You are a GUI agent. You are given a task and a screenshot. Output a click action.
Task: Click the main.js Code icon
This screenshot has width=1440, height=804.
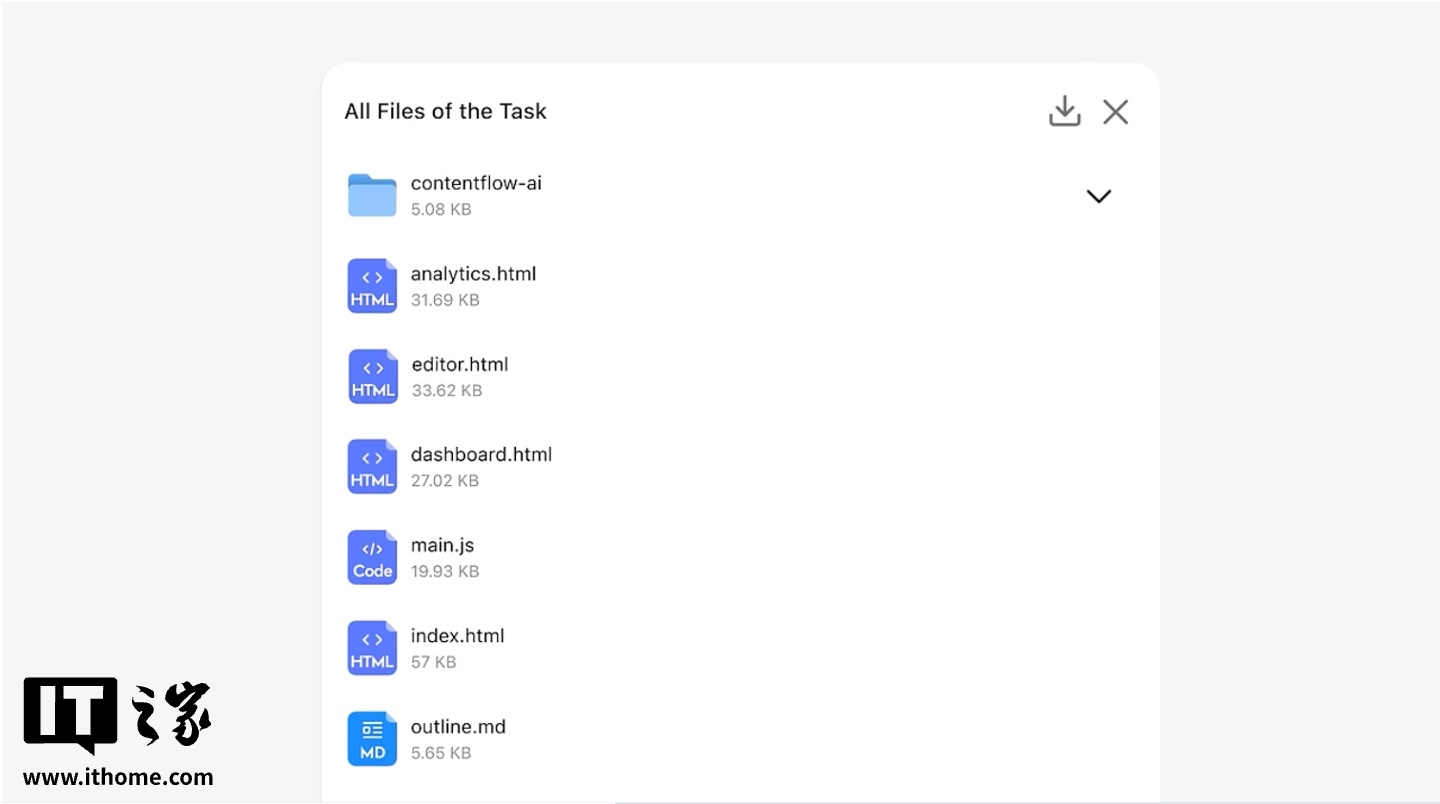click(x=372, y=557)
